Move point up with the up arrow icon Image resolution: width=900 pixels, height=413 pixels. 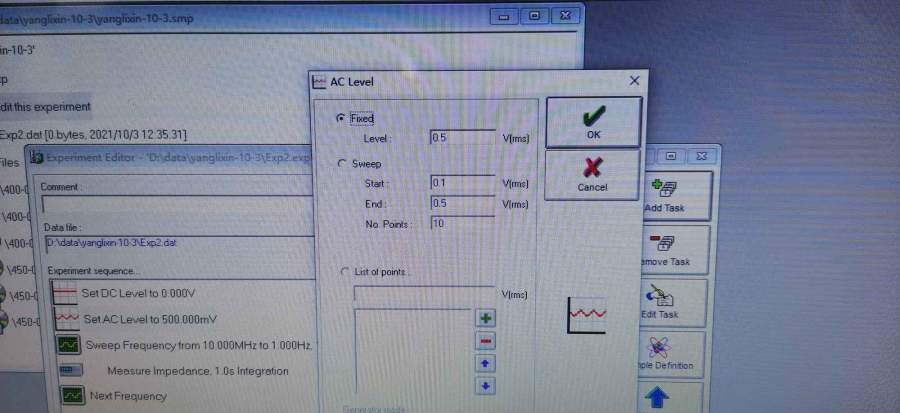(x=486, y=364)
